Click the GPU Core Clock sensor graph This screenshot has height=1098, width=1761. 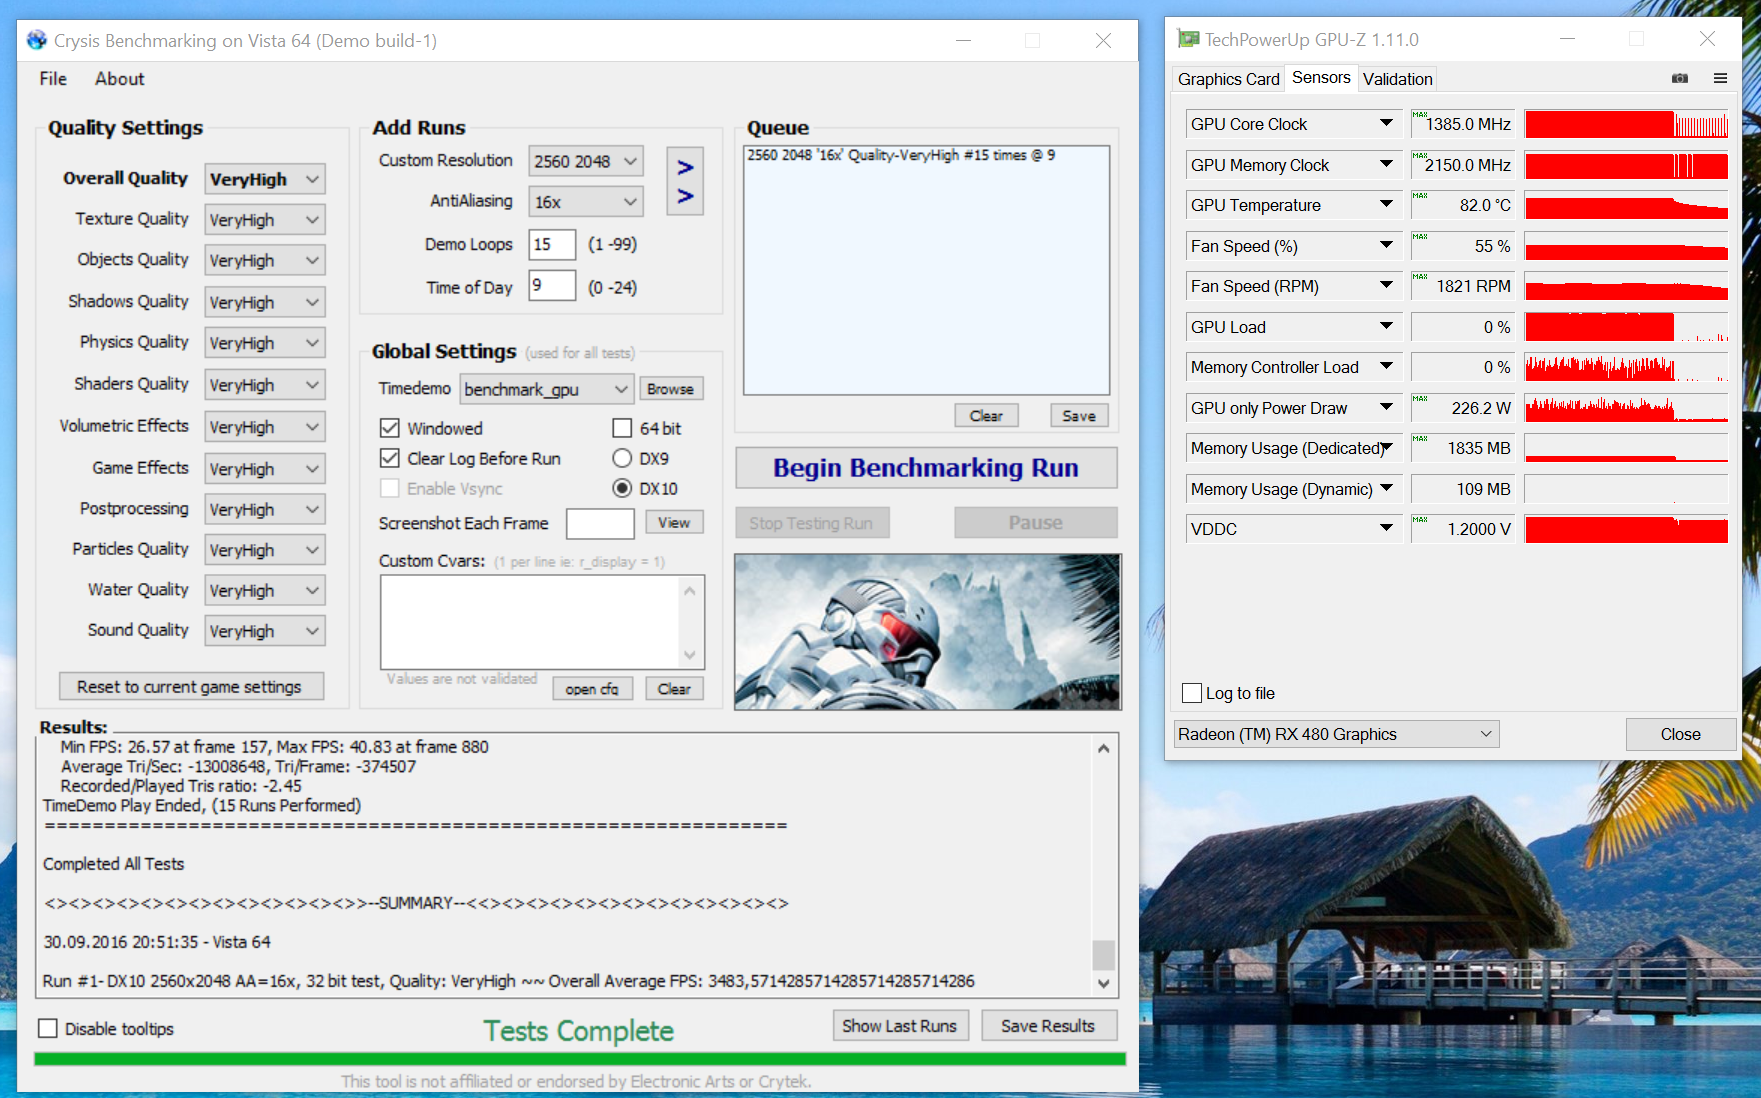(1626, 124)
